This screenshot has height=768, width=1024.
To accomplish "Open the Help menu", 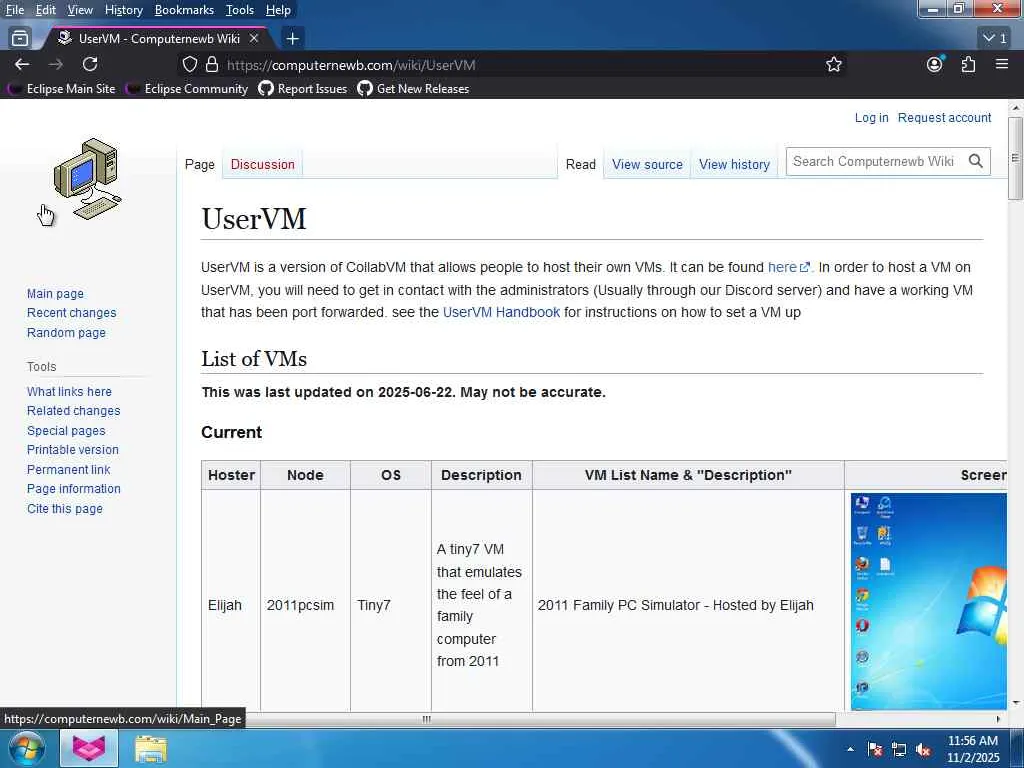I will point(278,10).
